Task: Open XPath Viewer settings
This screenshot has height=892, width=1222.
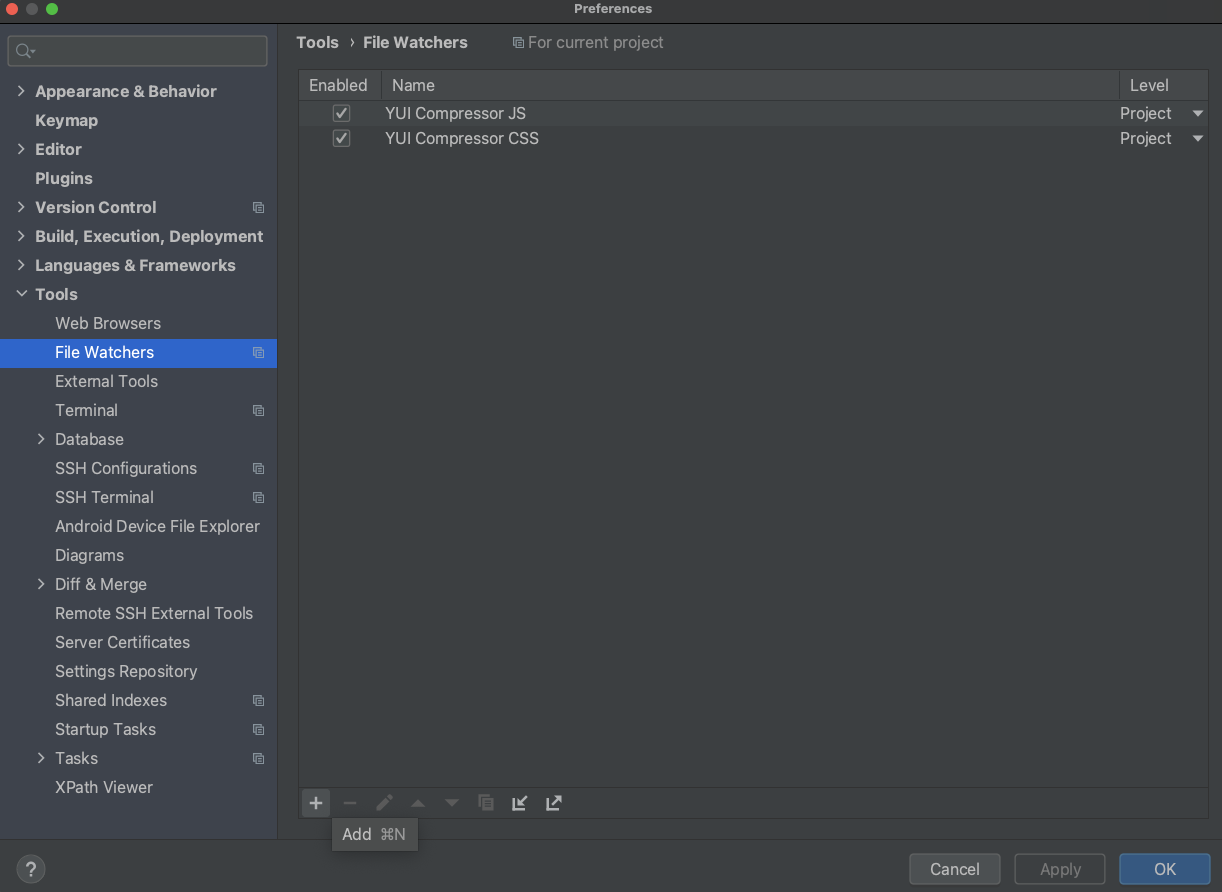Action: [x=104, y=787]
